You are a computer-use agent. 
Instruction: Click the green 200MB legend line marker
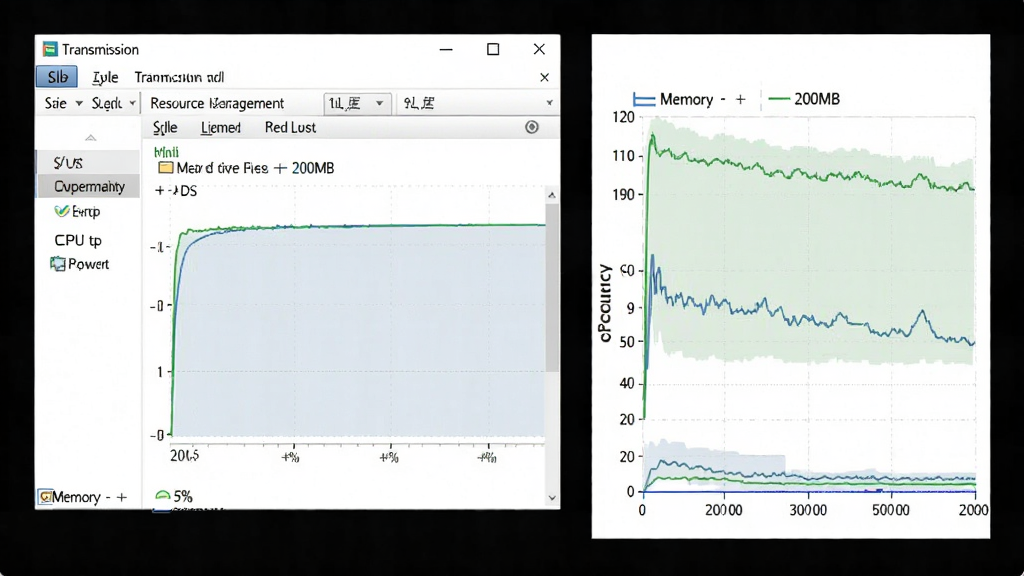(x=779, y=99)
